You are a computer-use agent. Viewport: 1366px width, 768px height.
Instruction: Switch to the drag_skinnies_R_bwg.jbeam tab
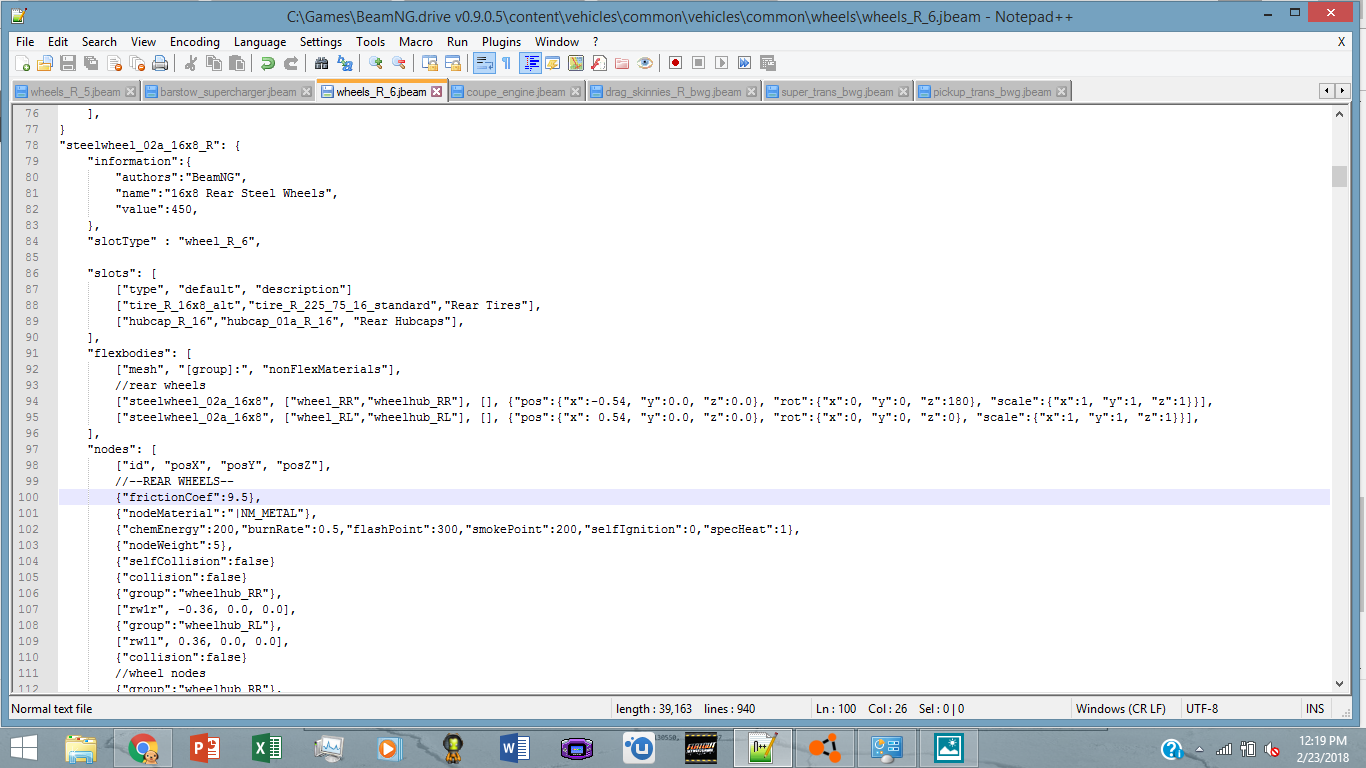673,92
